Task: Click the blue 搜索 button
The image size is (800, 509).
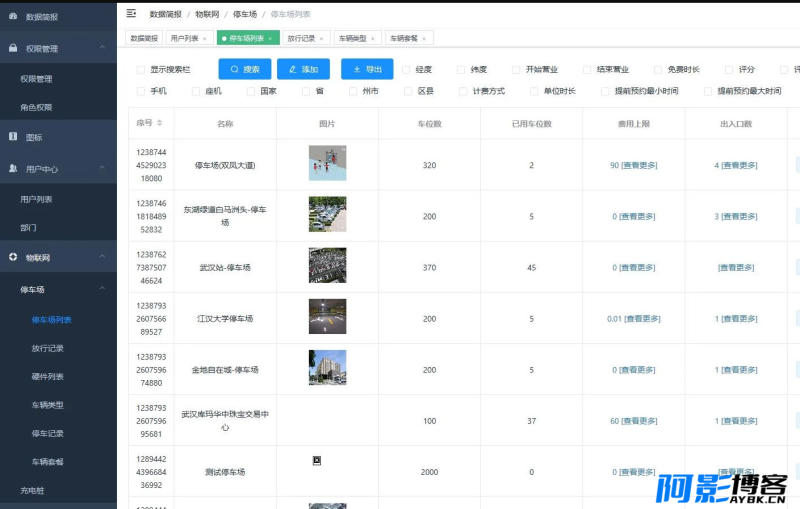Action: click(x=245, y=69)
